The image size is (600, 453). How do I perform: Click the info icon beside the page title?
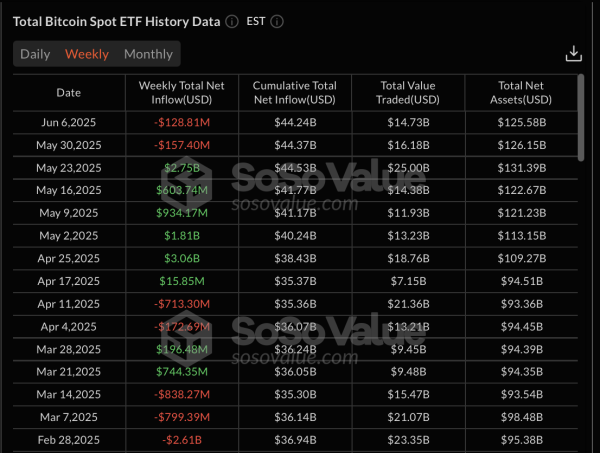pos(232,21)
